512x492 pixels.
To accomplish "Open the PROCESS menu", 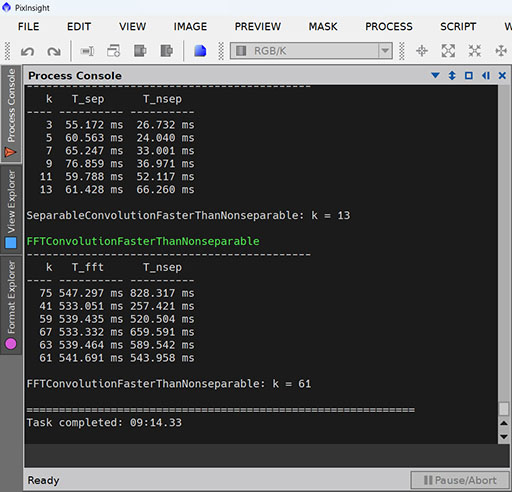I will click(389, 26).
